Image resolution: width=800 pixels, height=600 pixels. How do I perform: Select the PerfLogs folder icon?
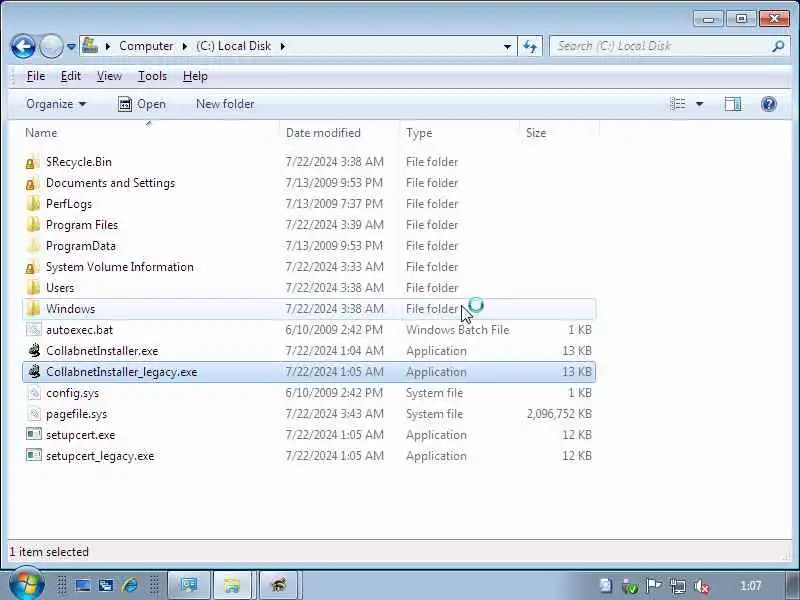coord(33,204)
